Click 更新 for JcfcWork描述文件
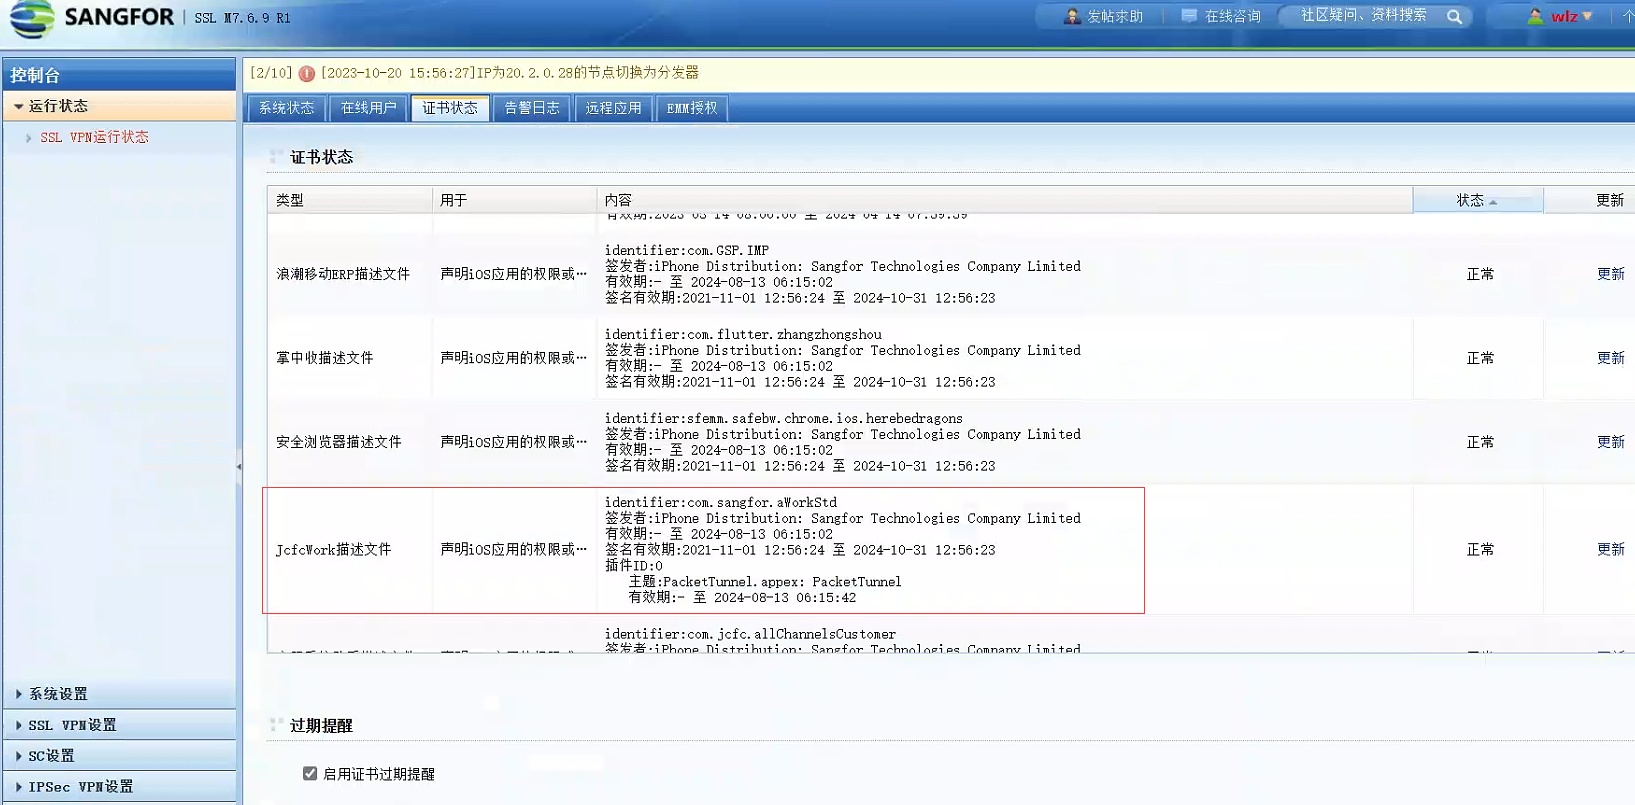Viewport: 1635px width, 805px height. [1610, 549]
